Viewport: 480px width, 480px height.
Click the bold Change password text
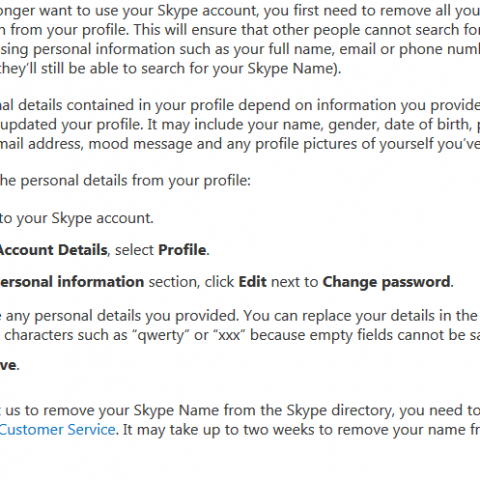tap(386, 283)
